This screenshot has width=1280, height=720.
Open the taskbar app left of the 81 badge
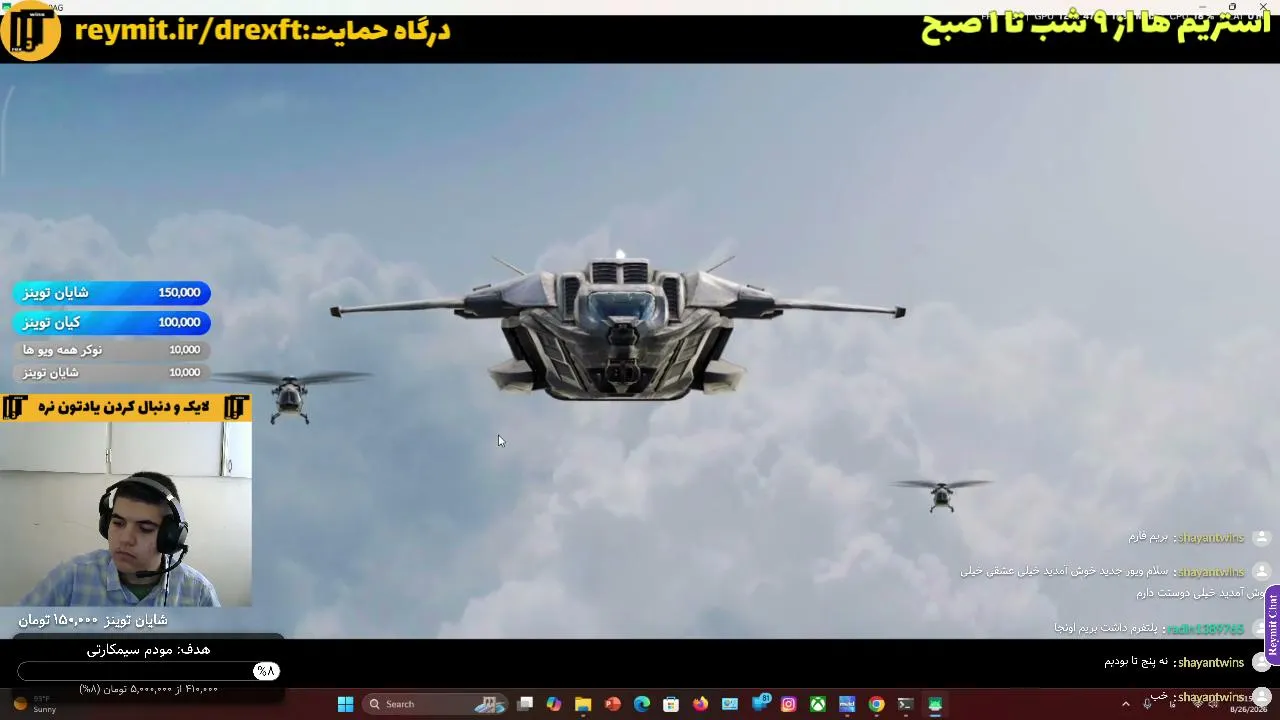pyautogui.click(x=730, y=704)
